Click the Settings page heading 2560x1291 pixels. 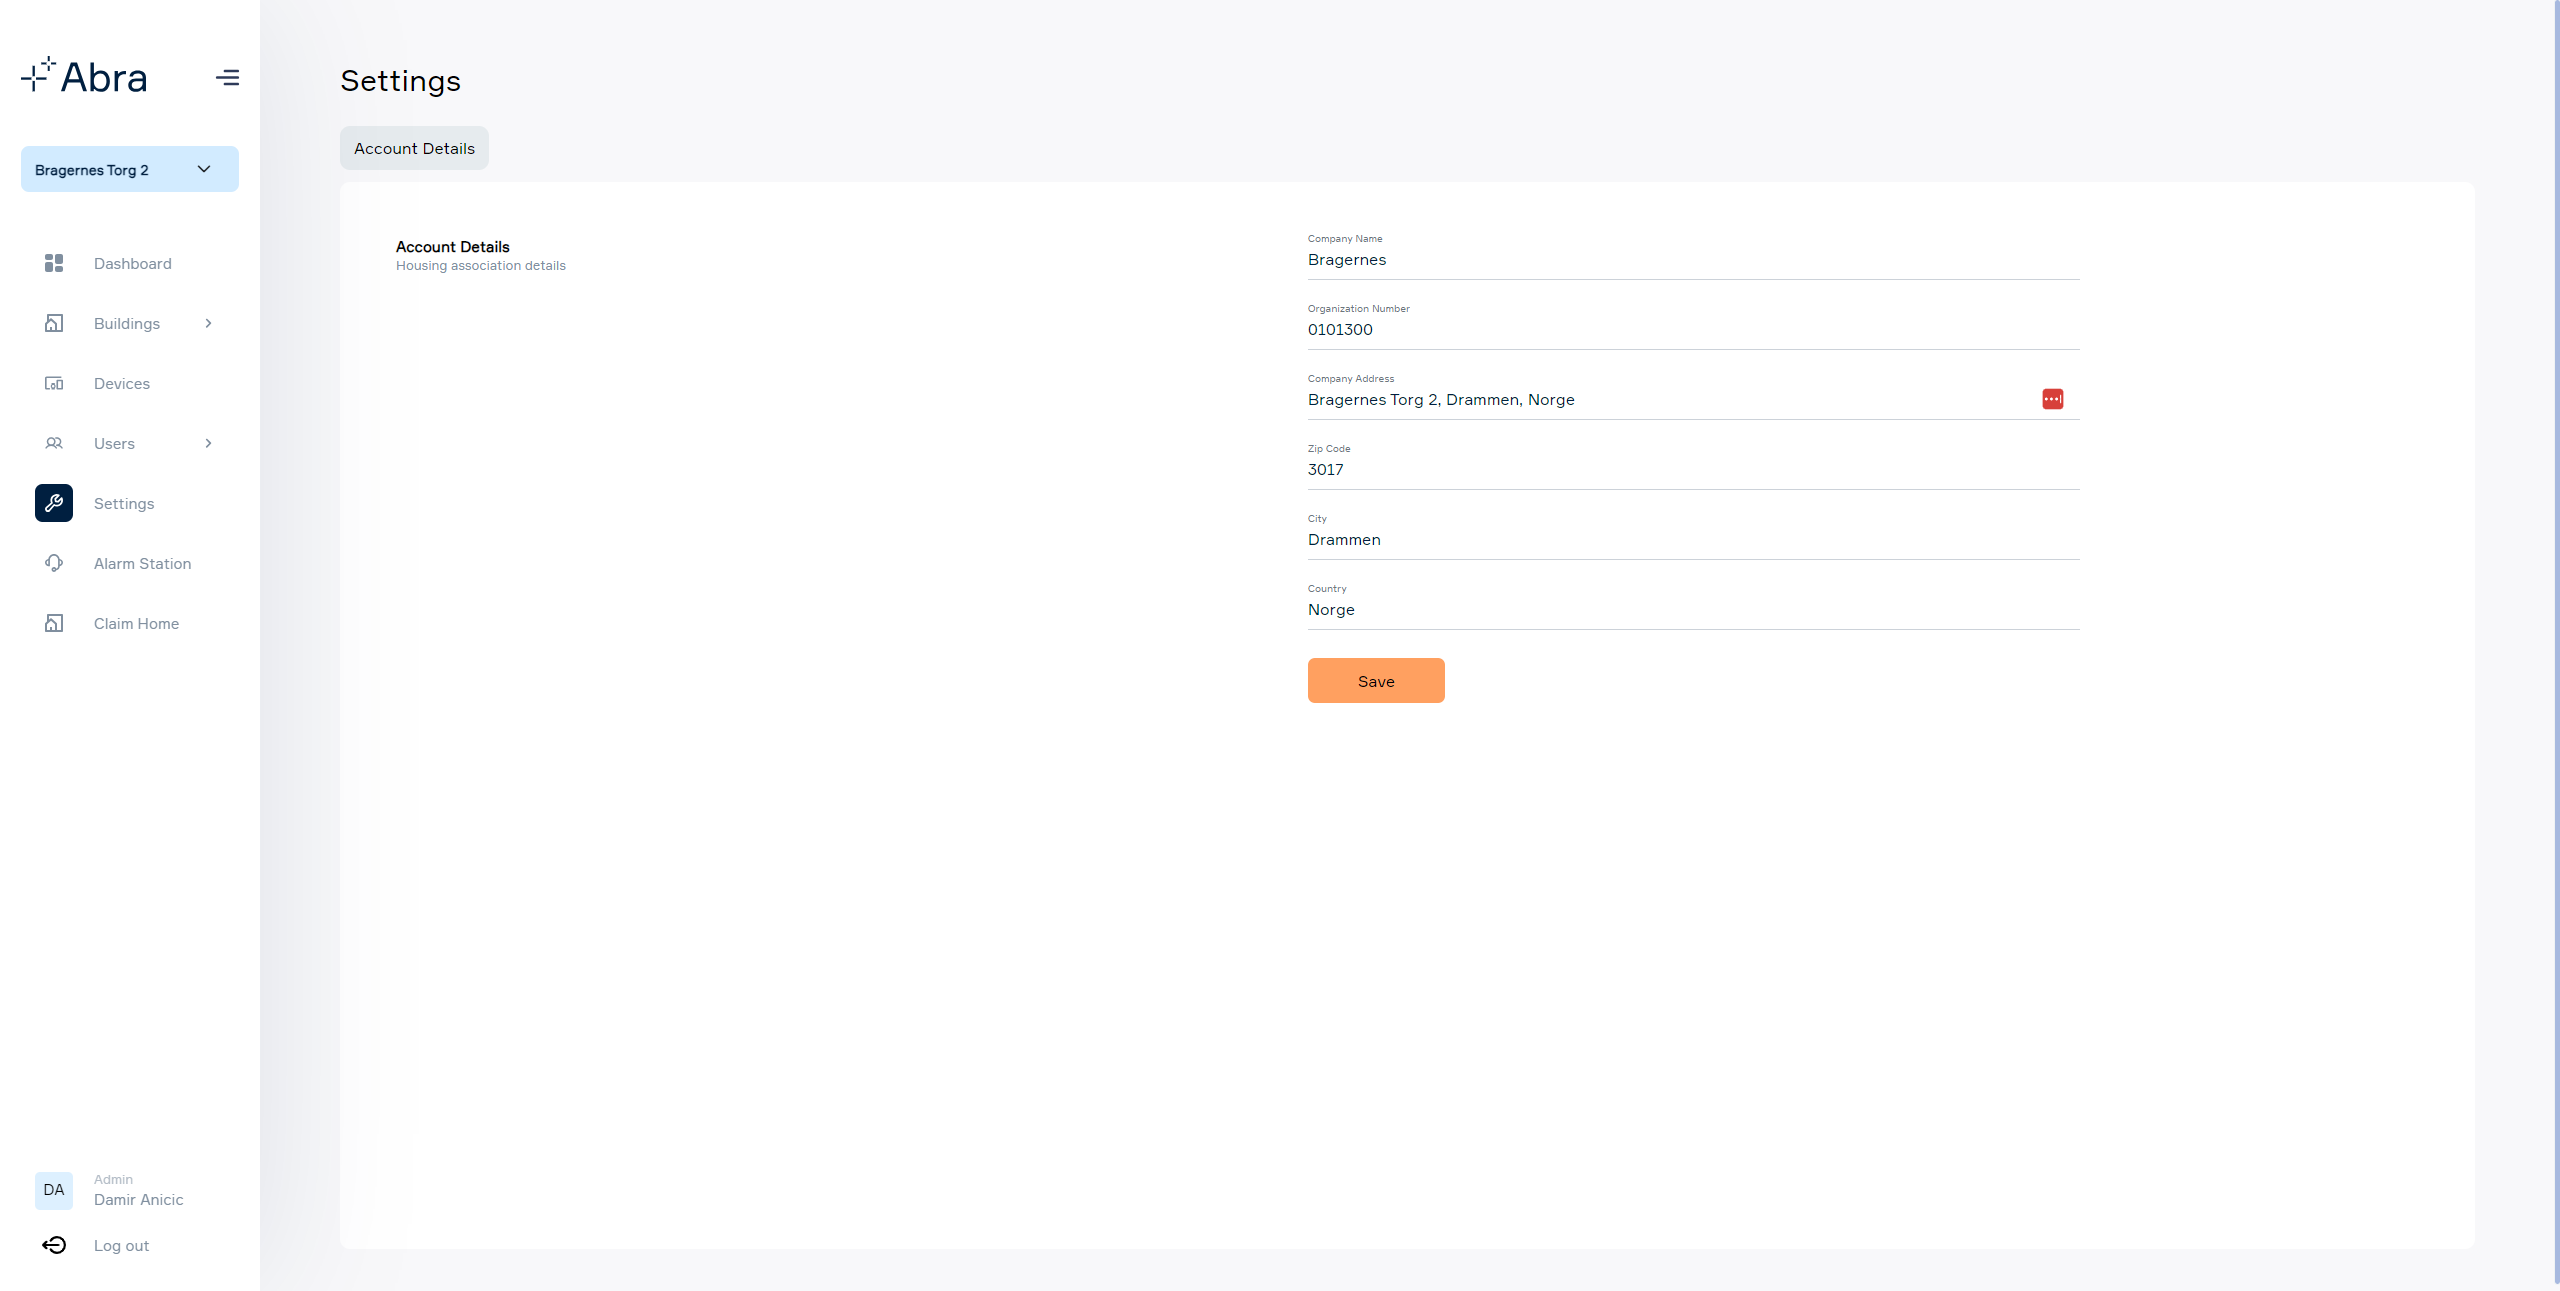pyautogui.click(x=400, y=80)
